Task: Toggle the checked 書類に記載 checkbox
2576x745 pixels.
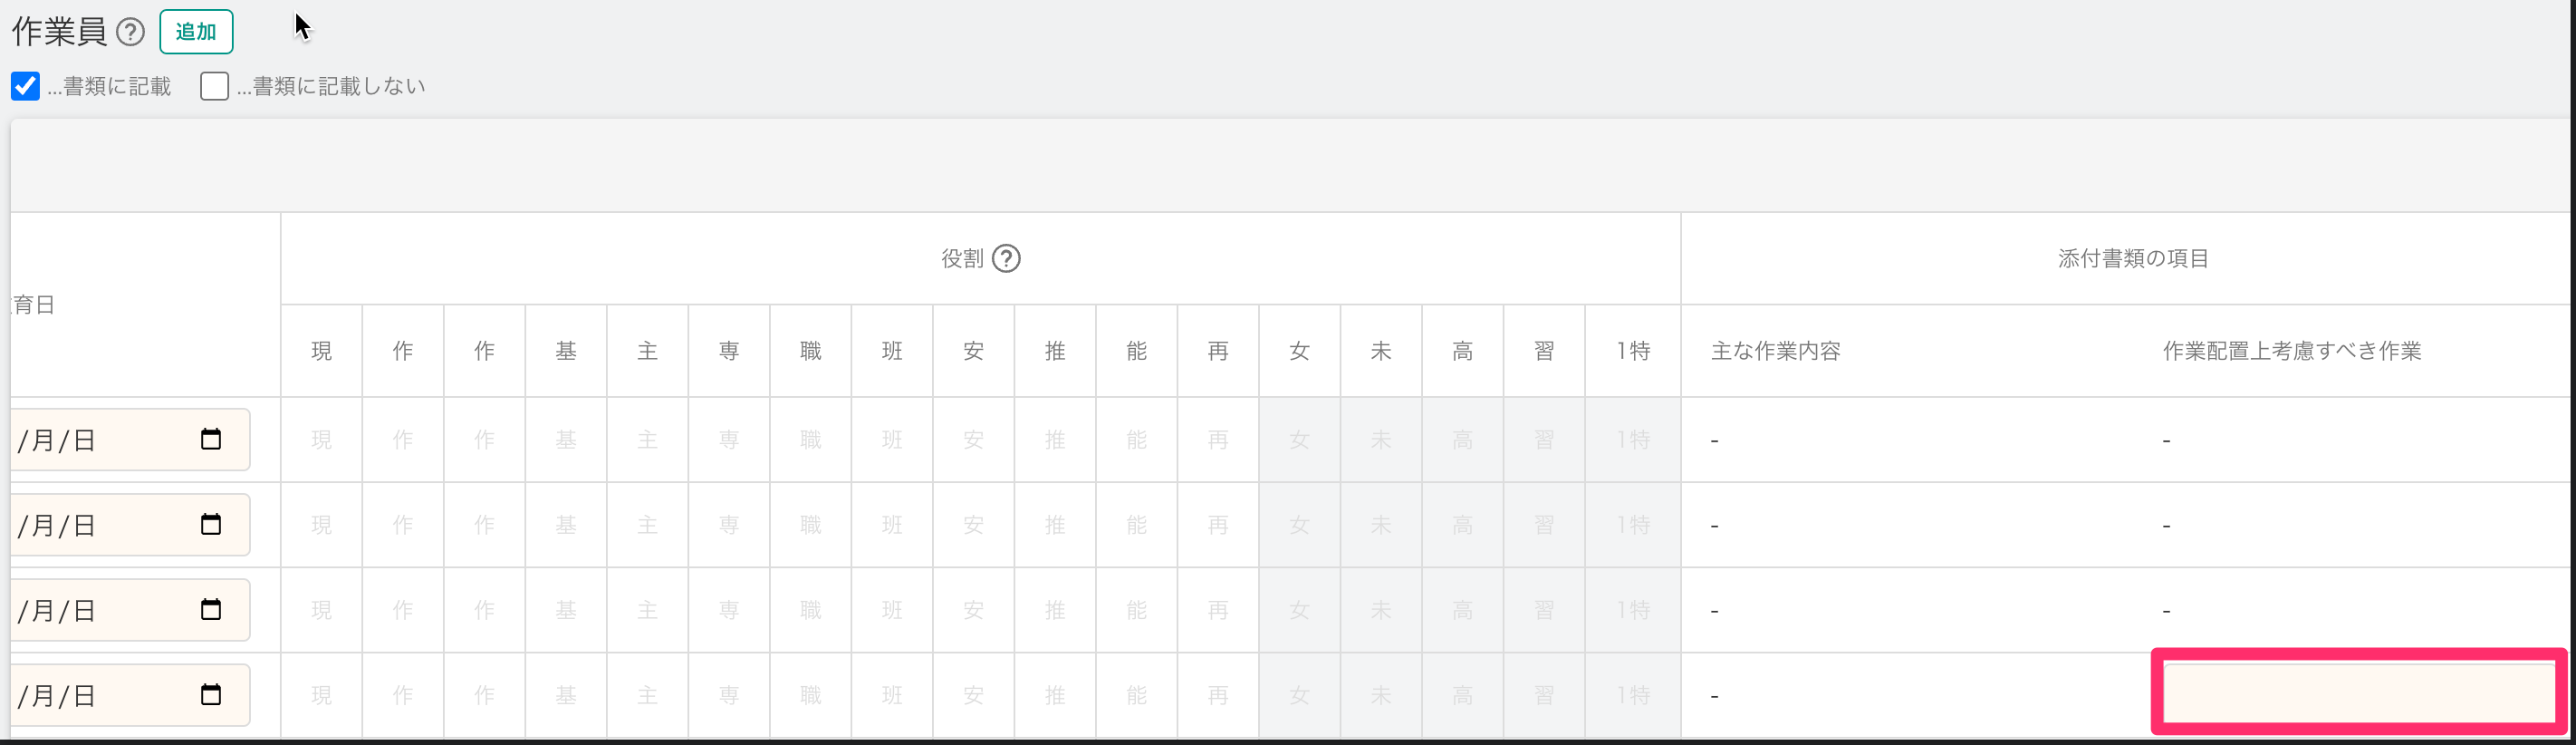Action: (26, 86)
